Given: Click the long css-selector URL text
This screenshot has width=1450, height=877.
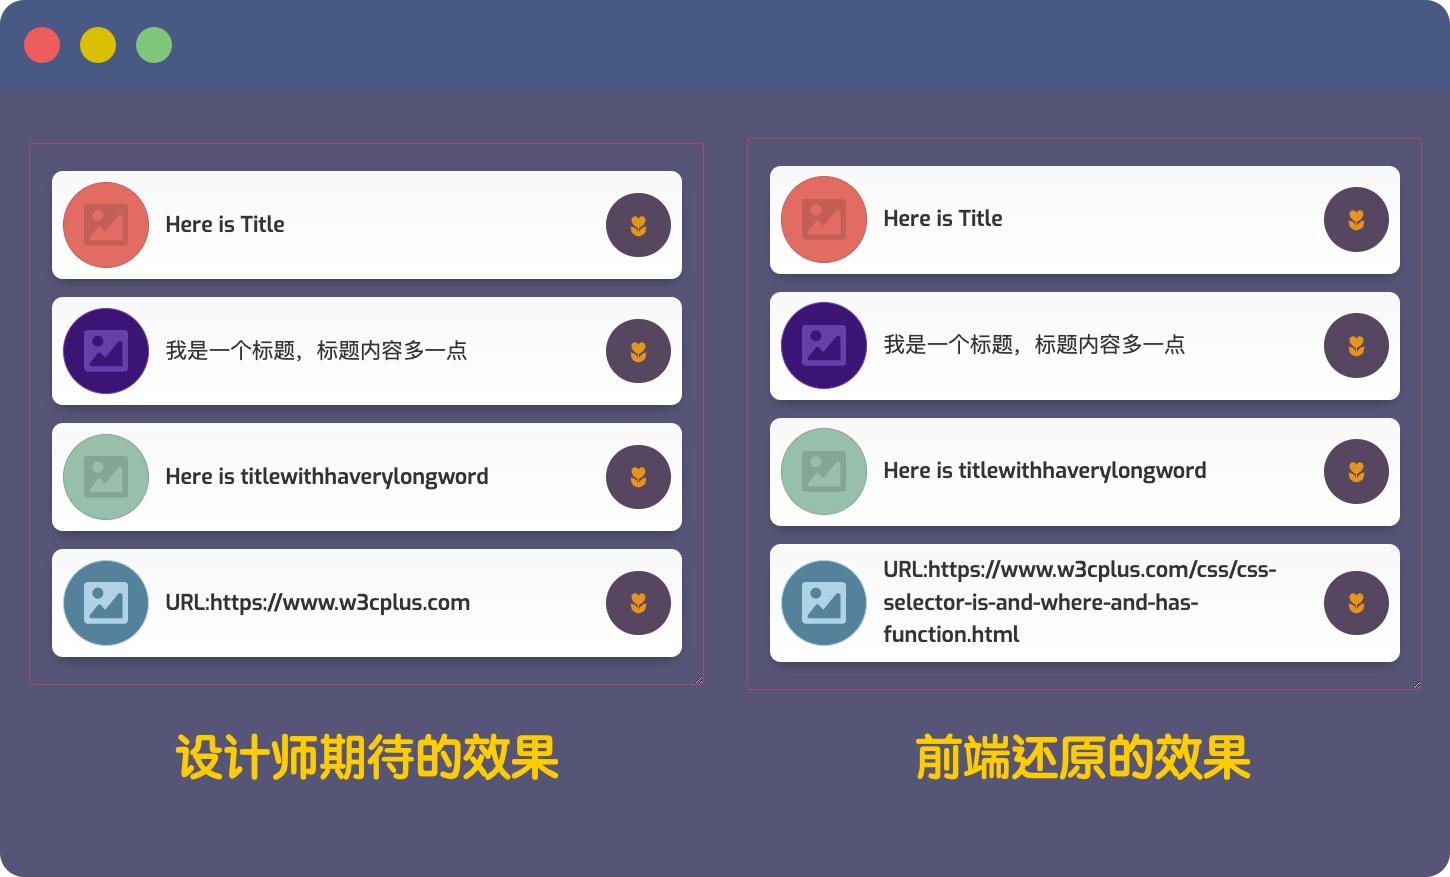Looking at the screenshot, I should [1078, 602].
